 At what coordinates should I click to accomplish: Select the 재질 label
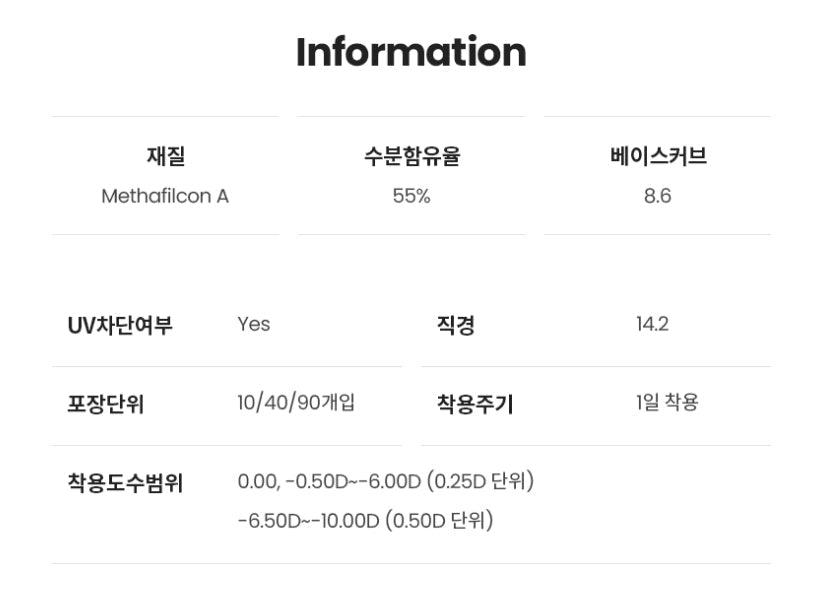click(165, 156)
